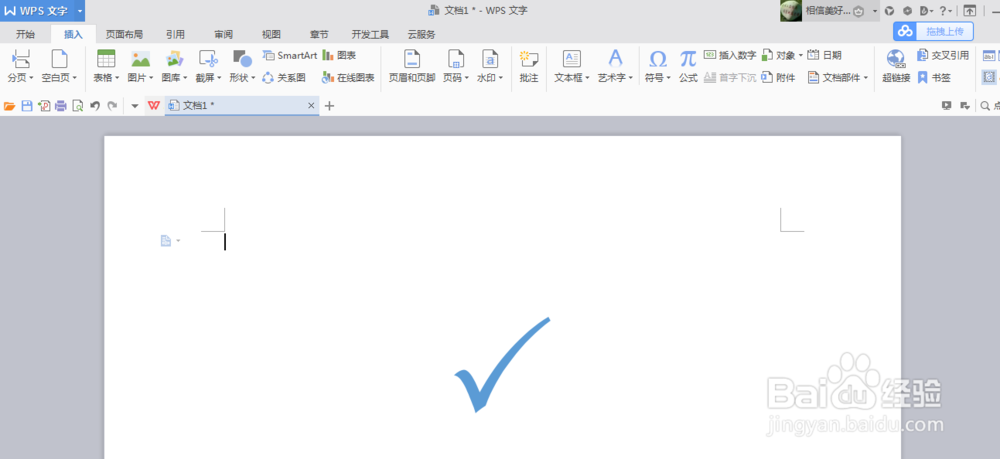1000x459 pixels.
Task: Click the Watermark (水印) icon
Action: pos(489,59)
